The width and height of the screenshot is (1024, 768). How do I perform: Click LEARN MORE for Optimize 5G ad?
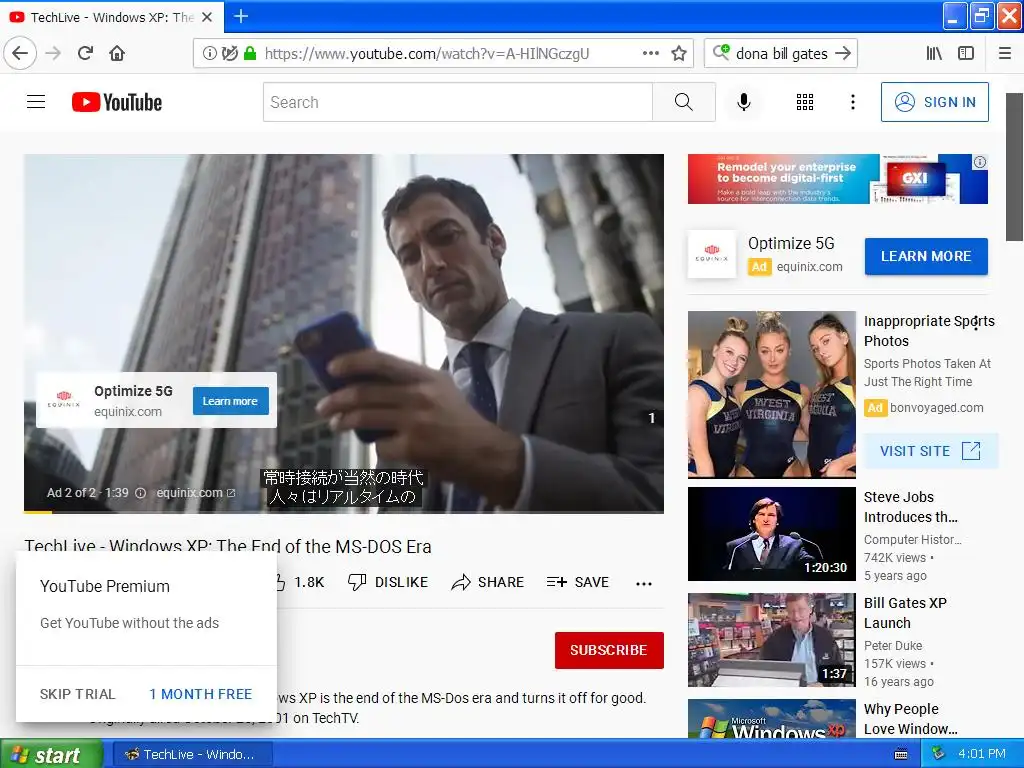pos(926,256)
